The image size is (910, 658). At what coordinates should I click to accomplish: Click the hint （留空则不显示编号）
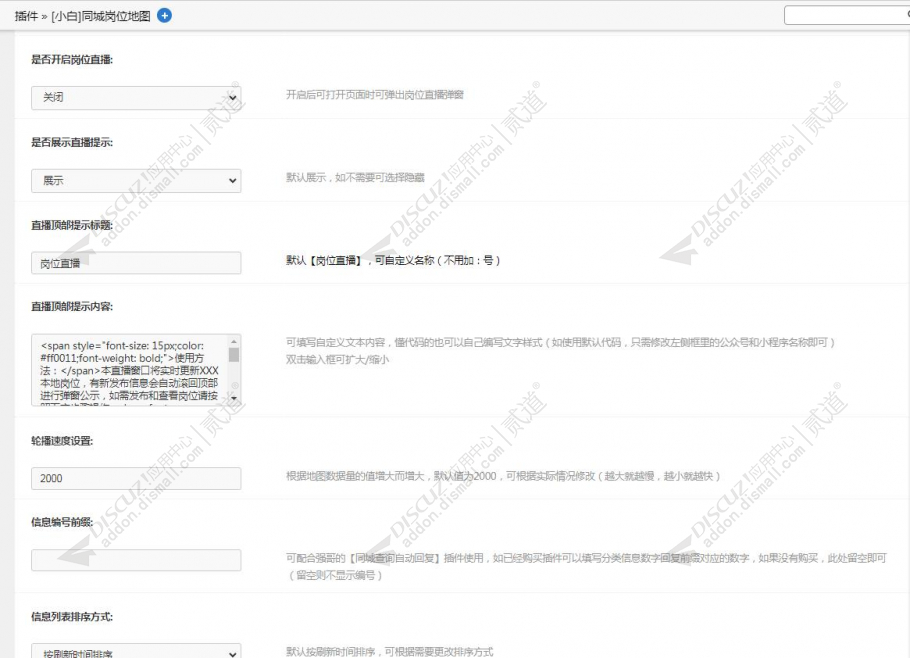pos(335,575)
